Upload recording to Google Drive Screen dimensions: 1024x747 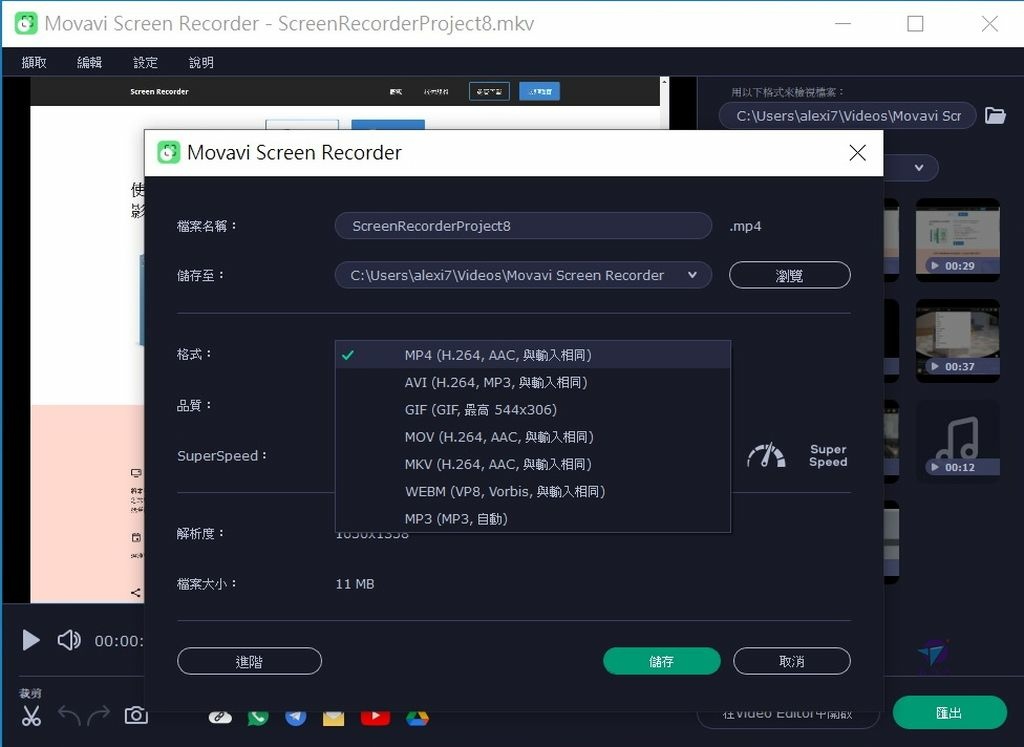(x=417, y=718)
